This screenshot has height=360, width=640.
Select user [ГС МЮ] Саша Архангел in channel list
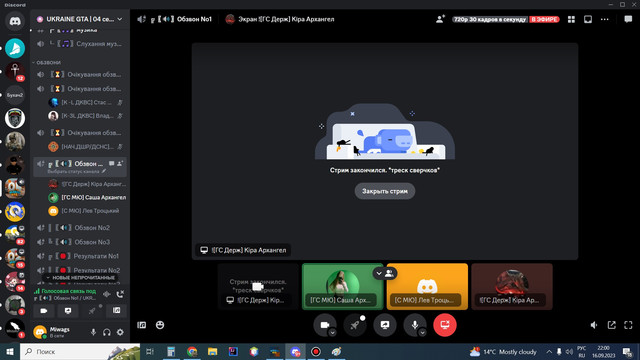coord(87,198)
